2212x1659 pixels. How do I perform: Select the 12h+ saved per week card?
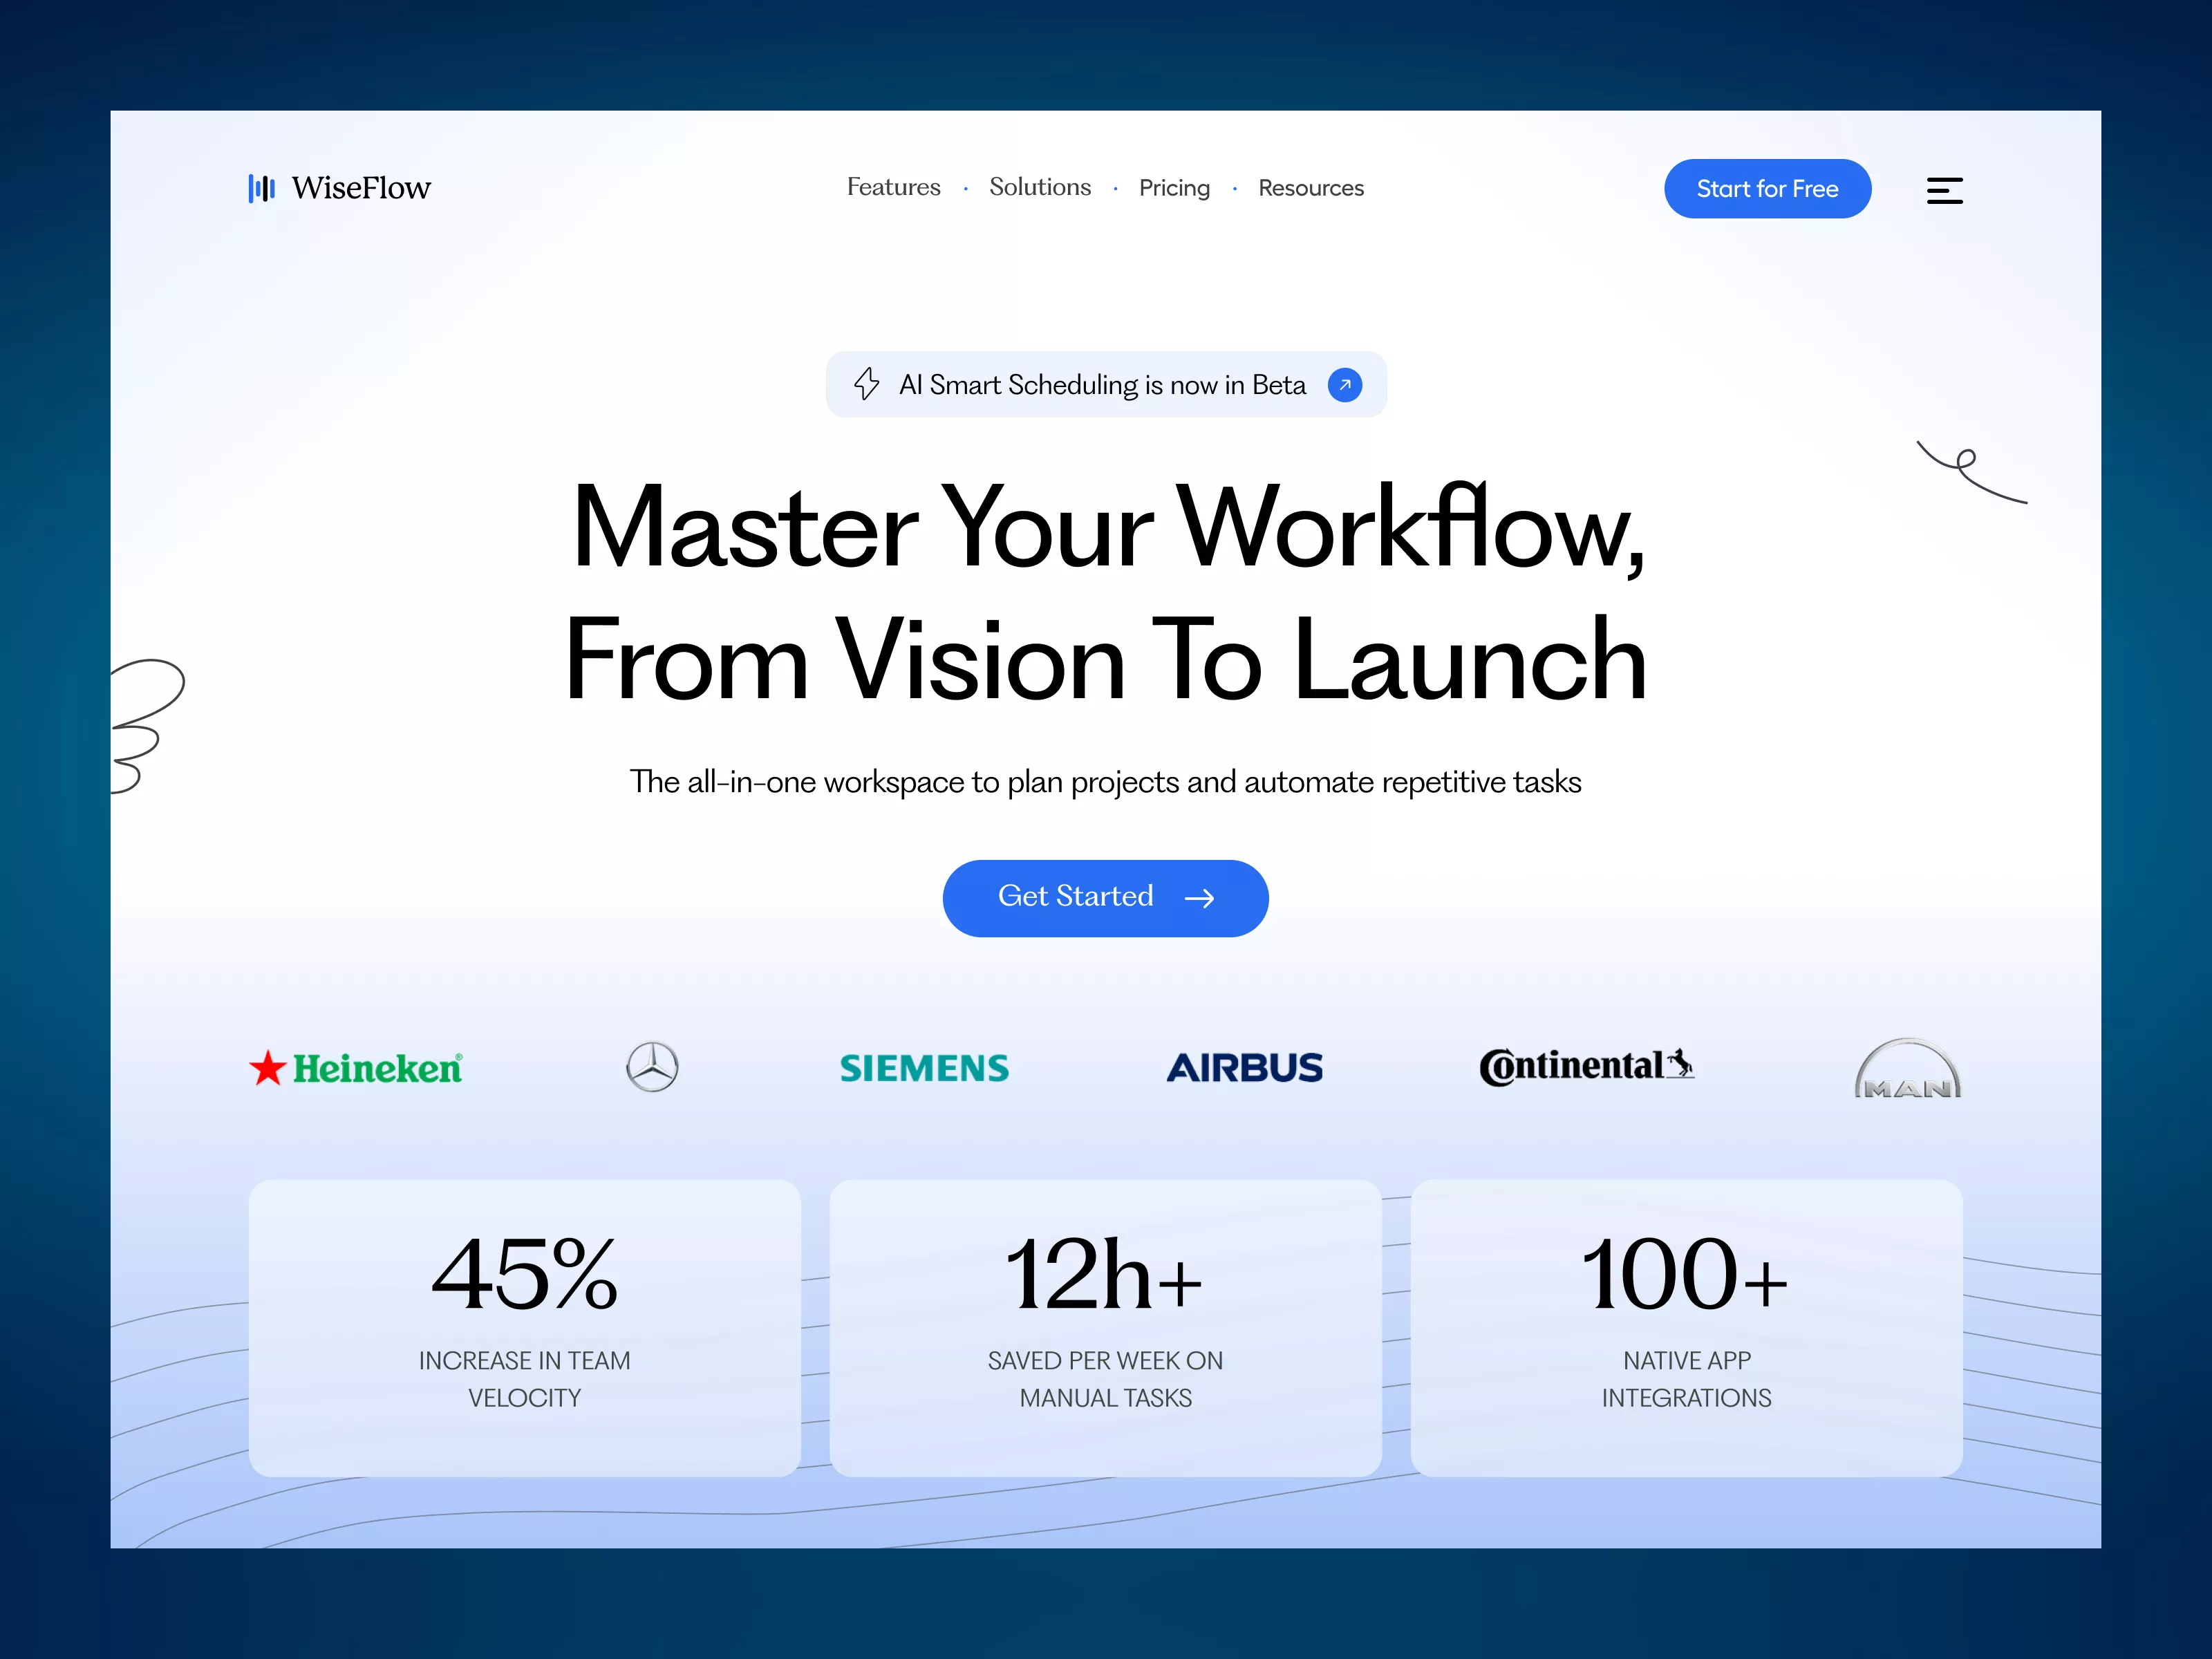click(x=1105, y=1327)
